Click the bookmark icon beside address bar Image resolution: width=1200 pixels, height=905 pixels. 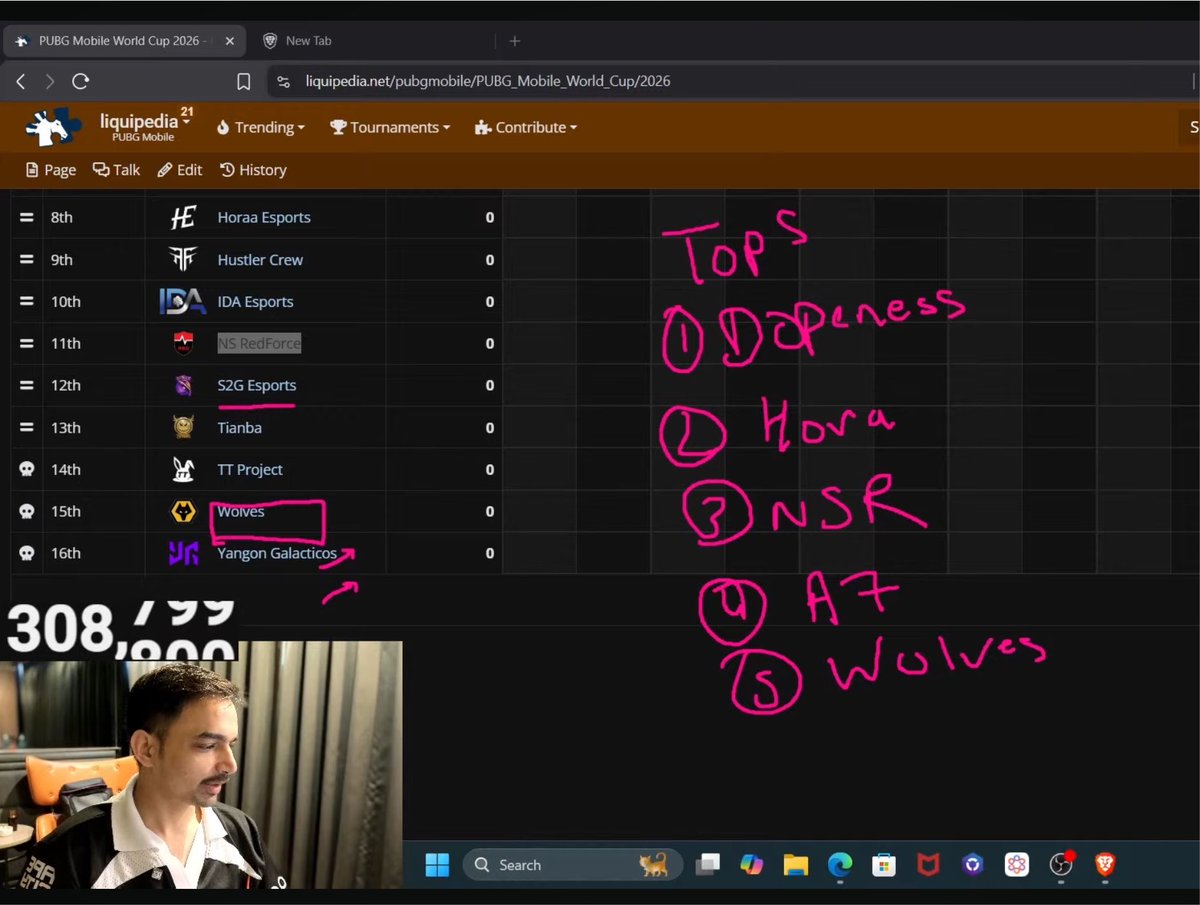[244, 81]
